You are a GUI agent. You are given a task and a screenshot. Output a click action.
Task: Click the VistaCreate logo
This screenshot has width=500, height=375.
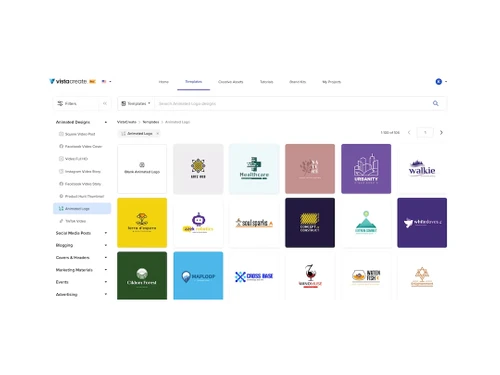pos(68,81)
